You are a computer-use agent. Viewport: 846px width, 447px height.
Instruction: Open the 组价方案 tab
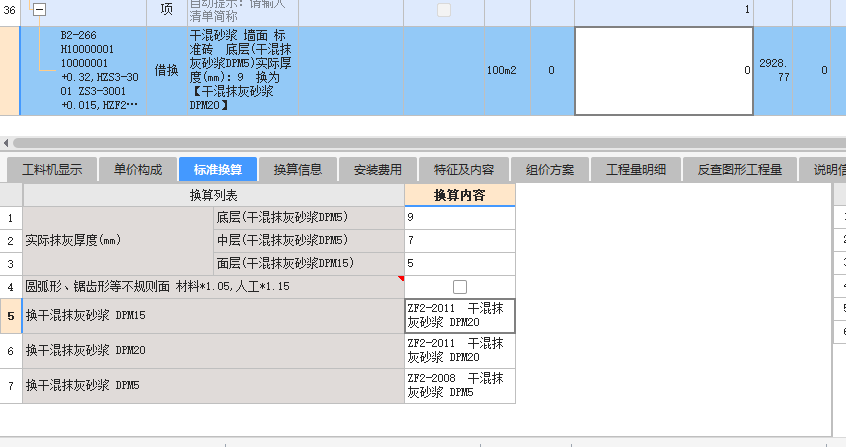[550, 170]
